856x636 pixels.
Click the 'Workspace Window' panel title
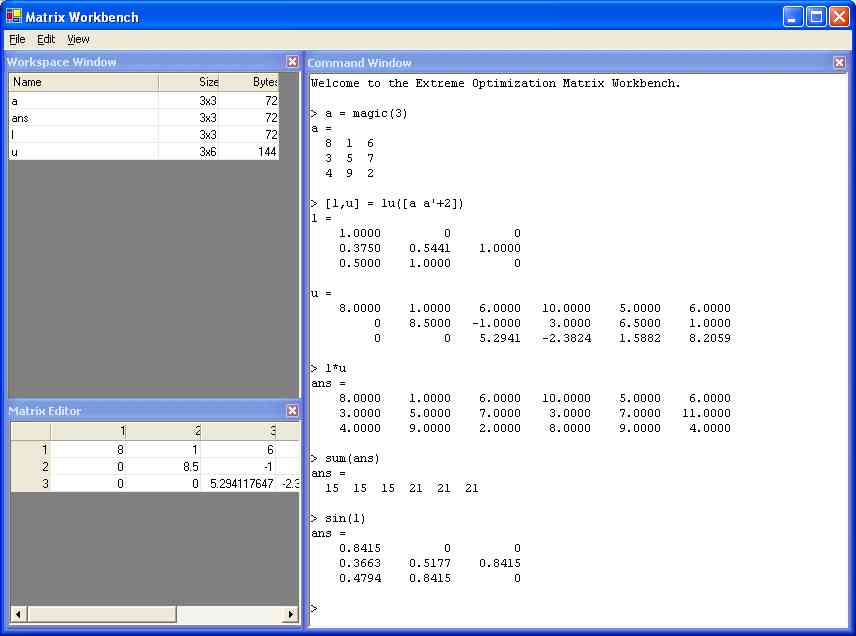coord(62,62)
